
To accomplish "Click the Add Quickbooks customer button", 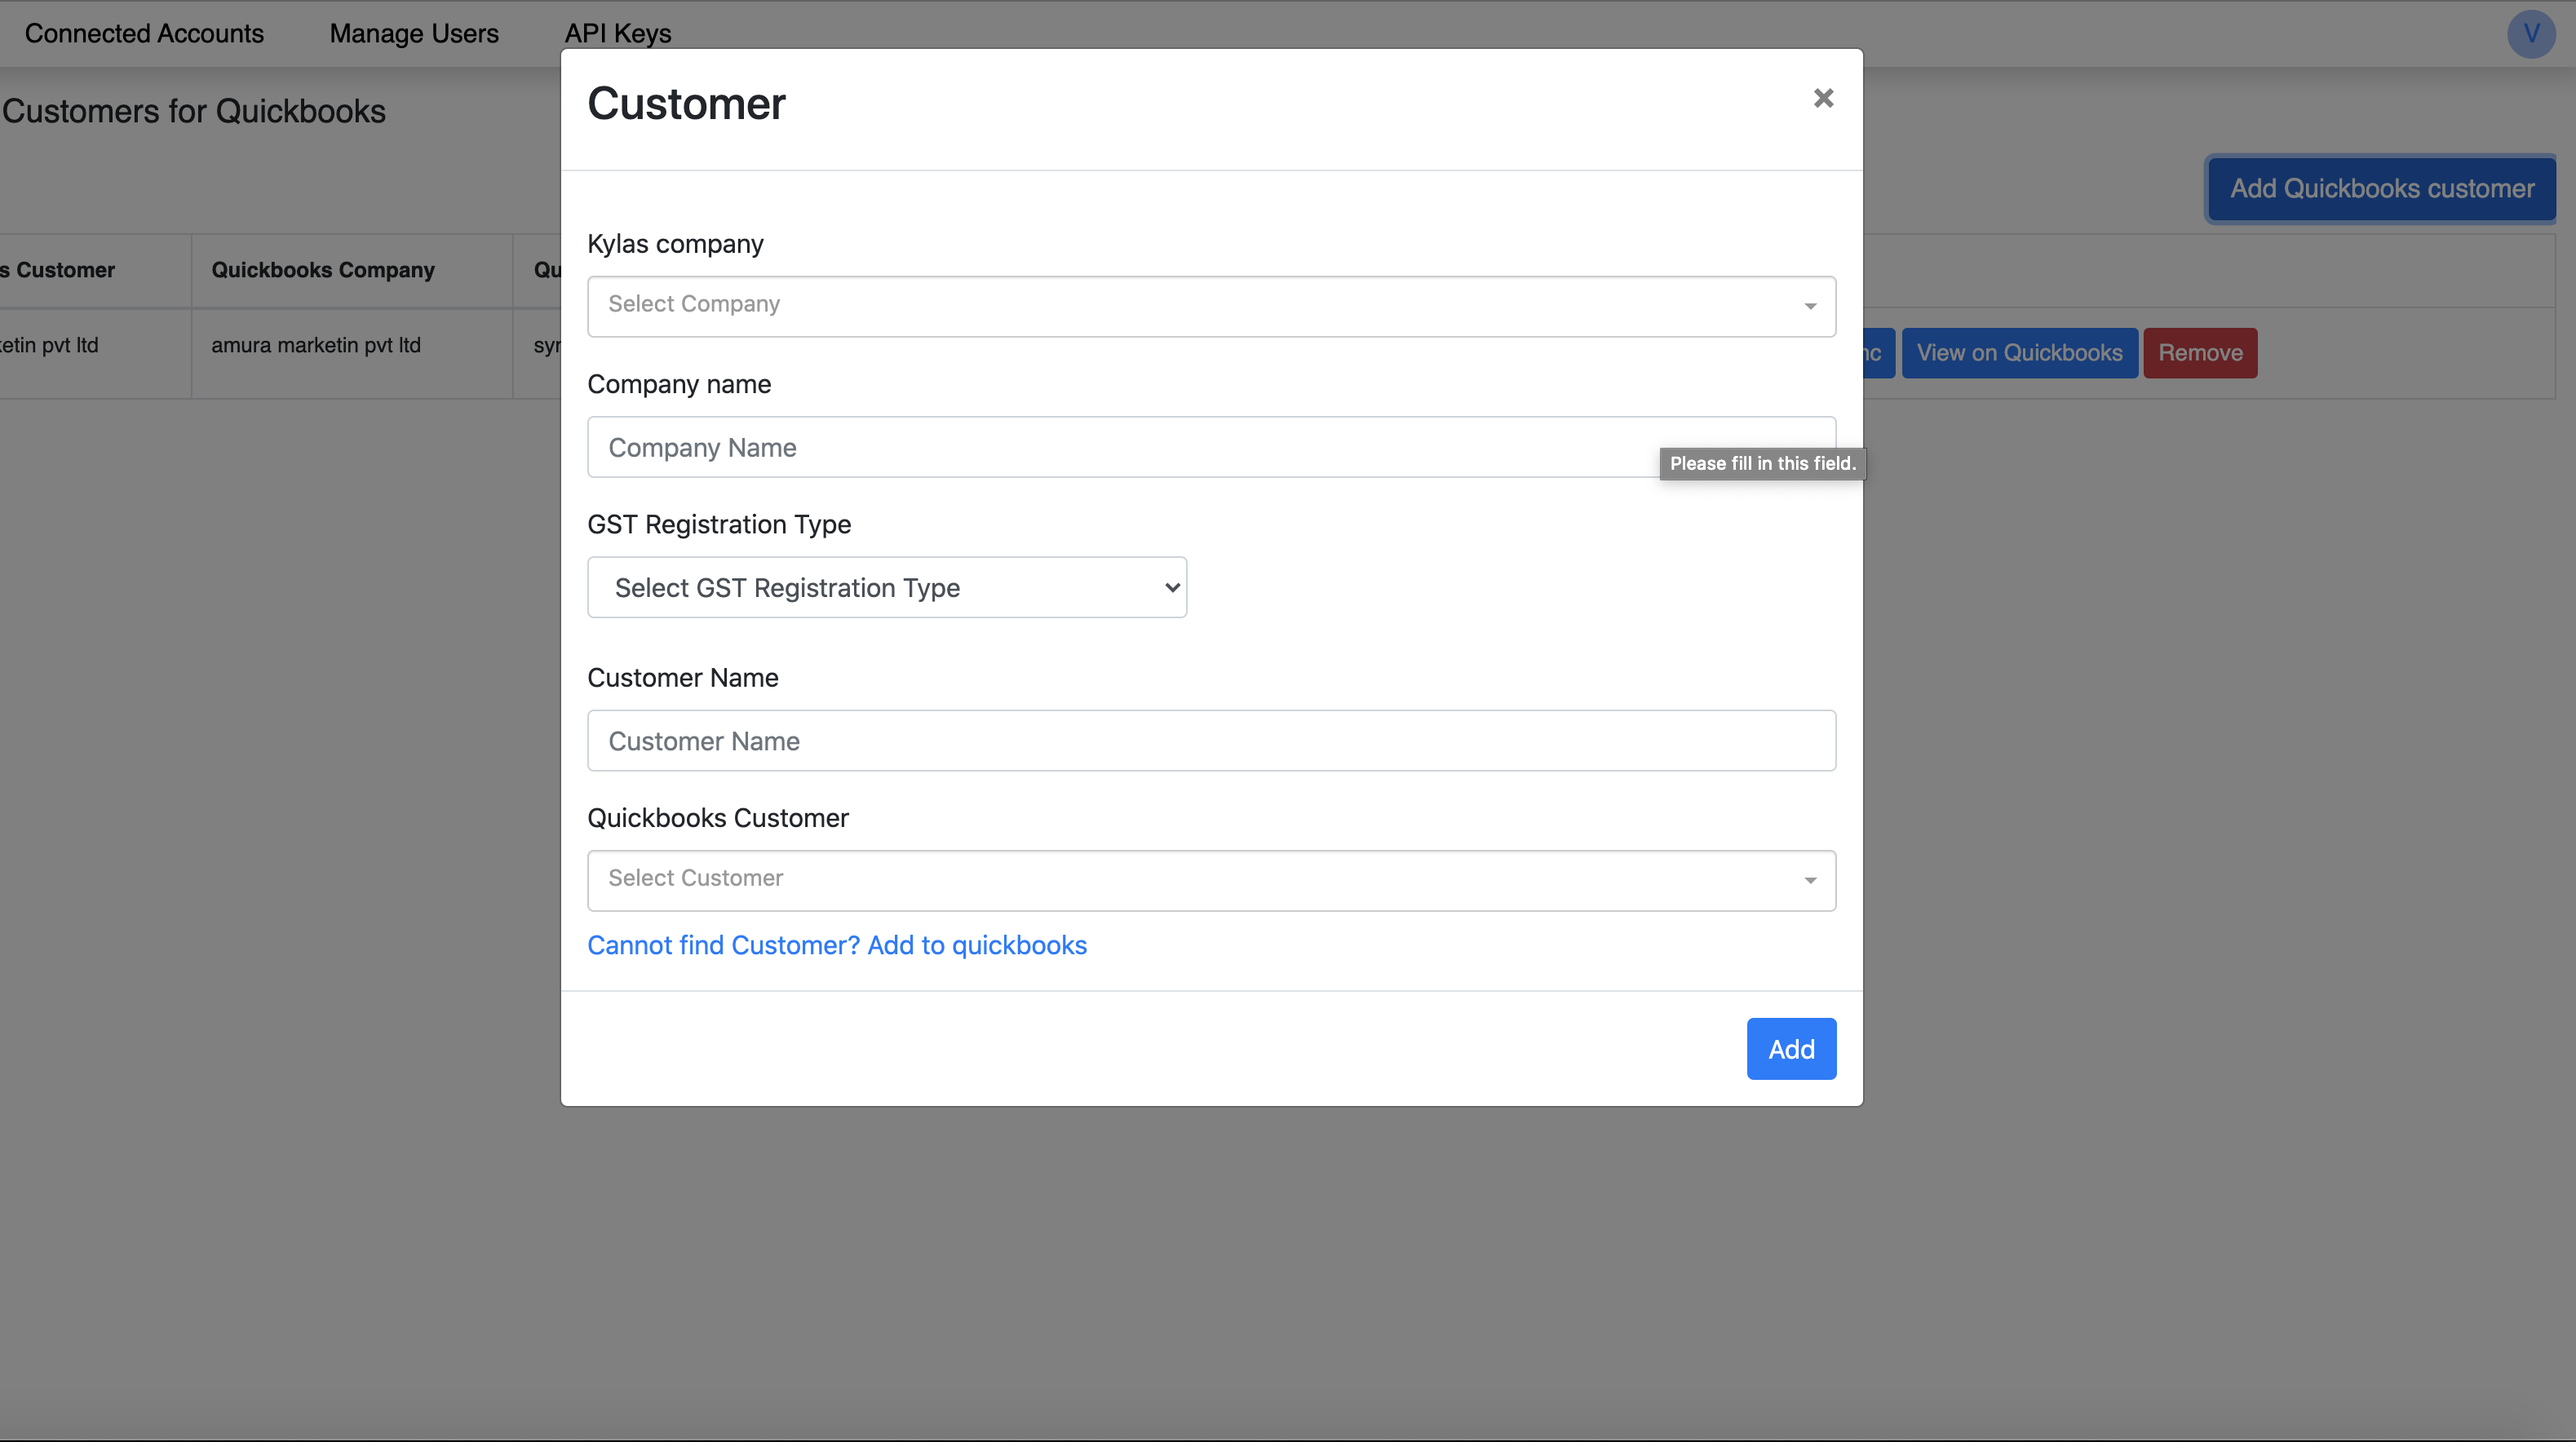I will coord(2381,189).
